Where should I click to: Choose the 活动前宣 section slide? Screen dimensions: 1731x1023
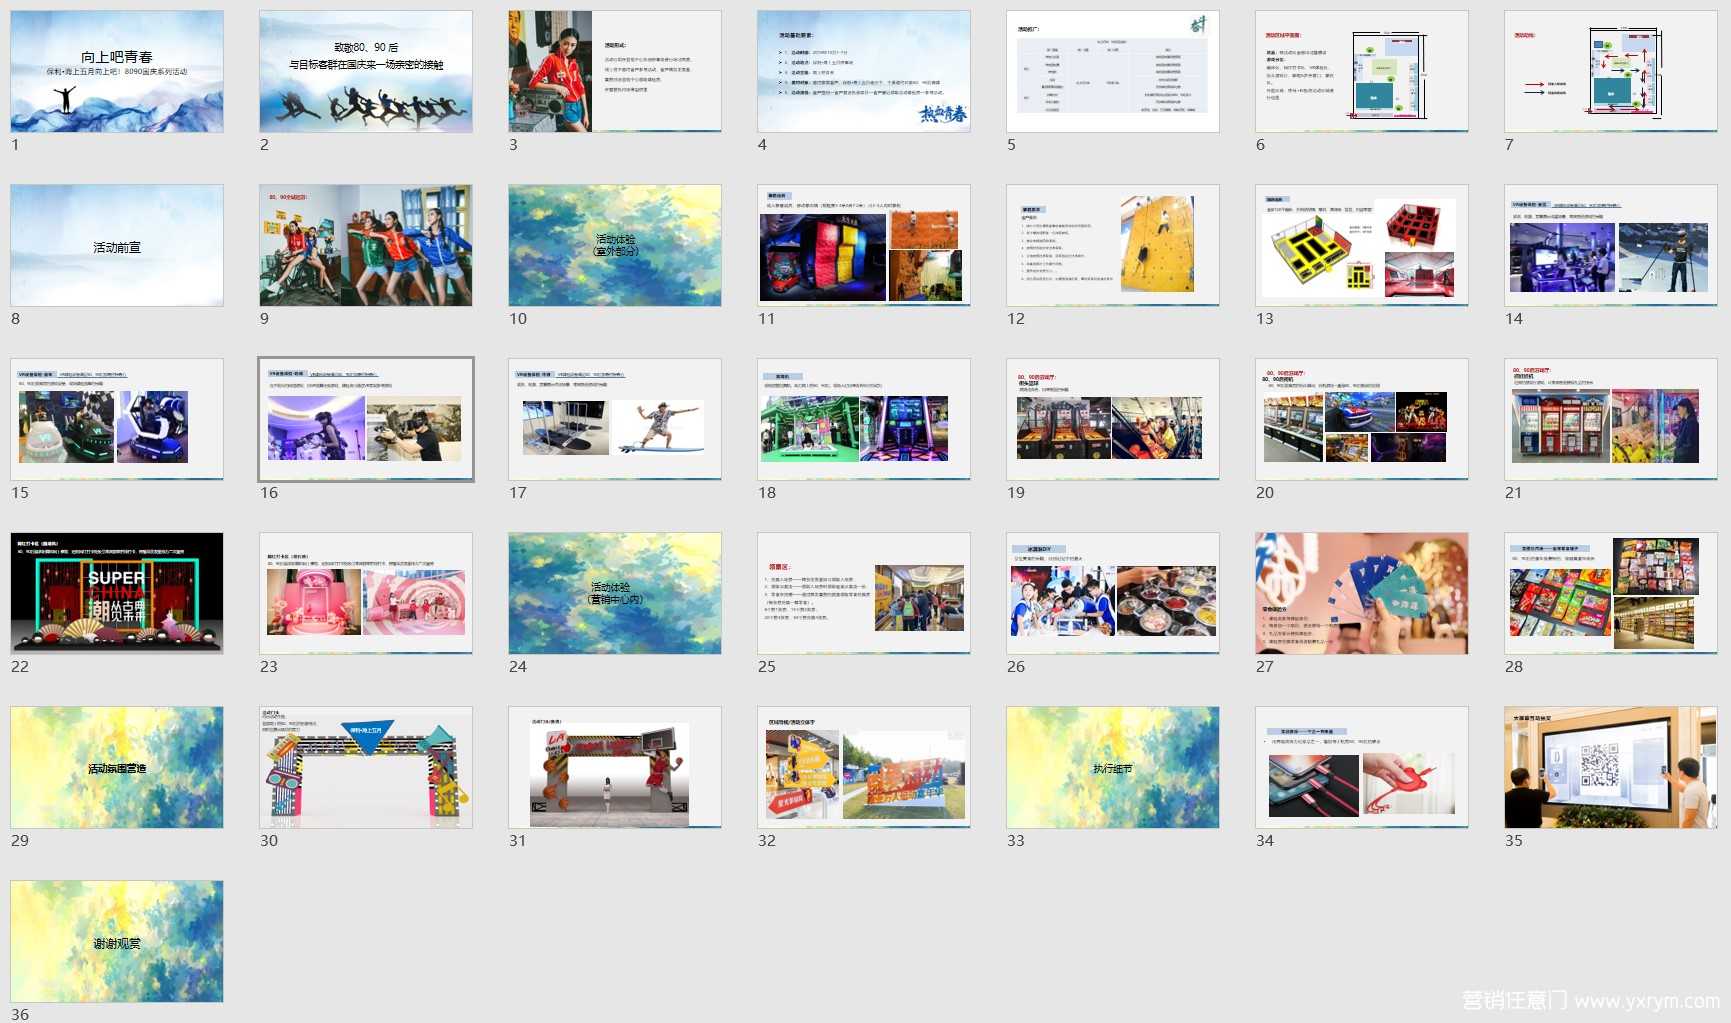117,246
